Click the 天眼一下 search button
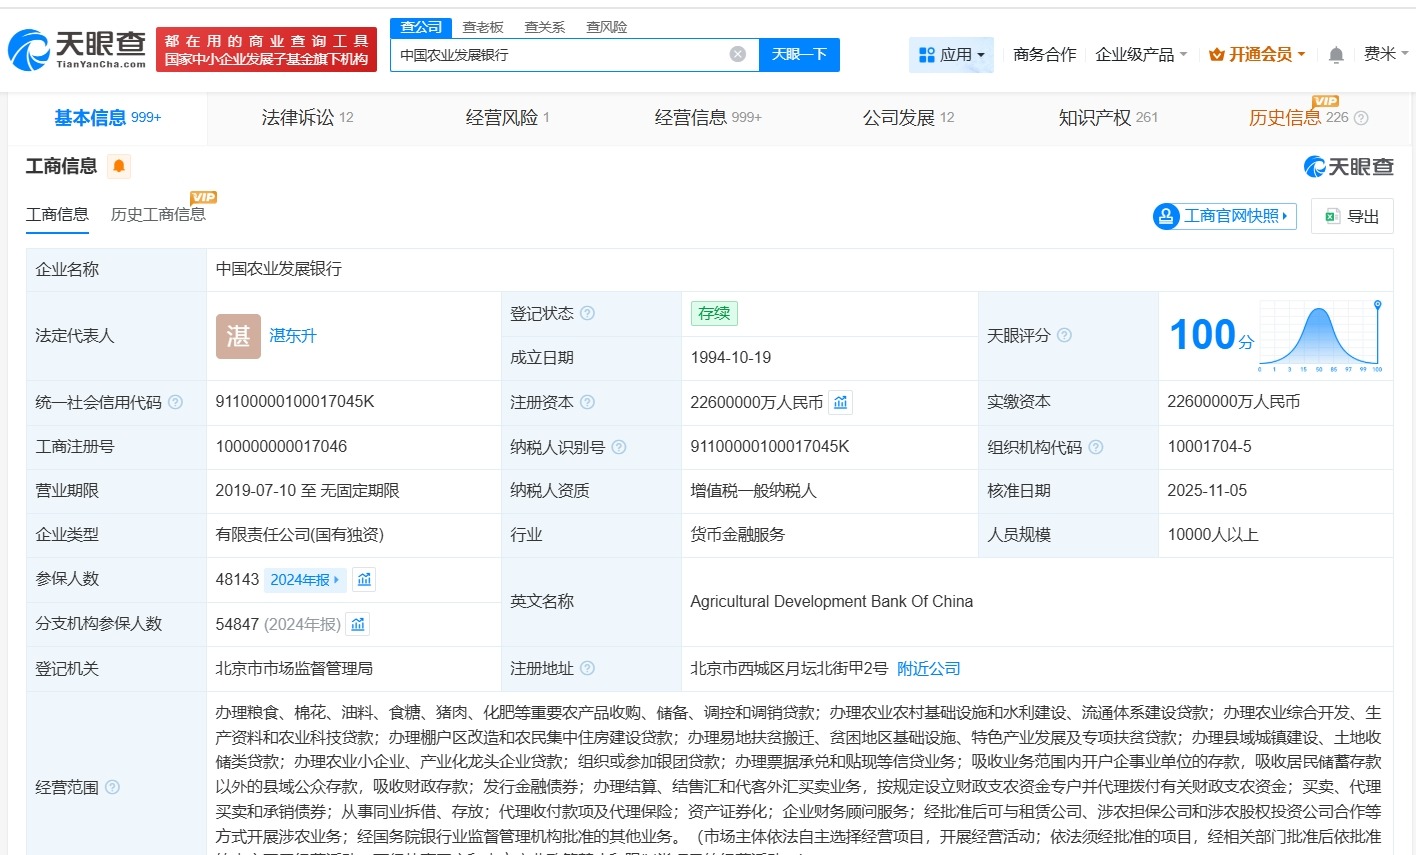Screen dimensions: 1416x855 point(799,55)
